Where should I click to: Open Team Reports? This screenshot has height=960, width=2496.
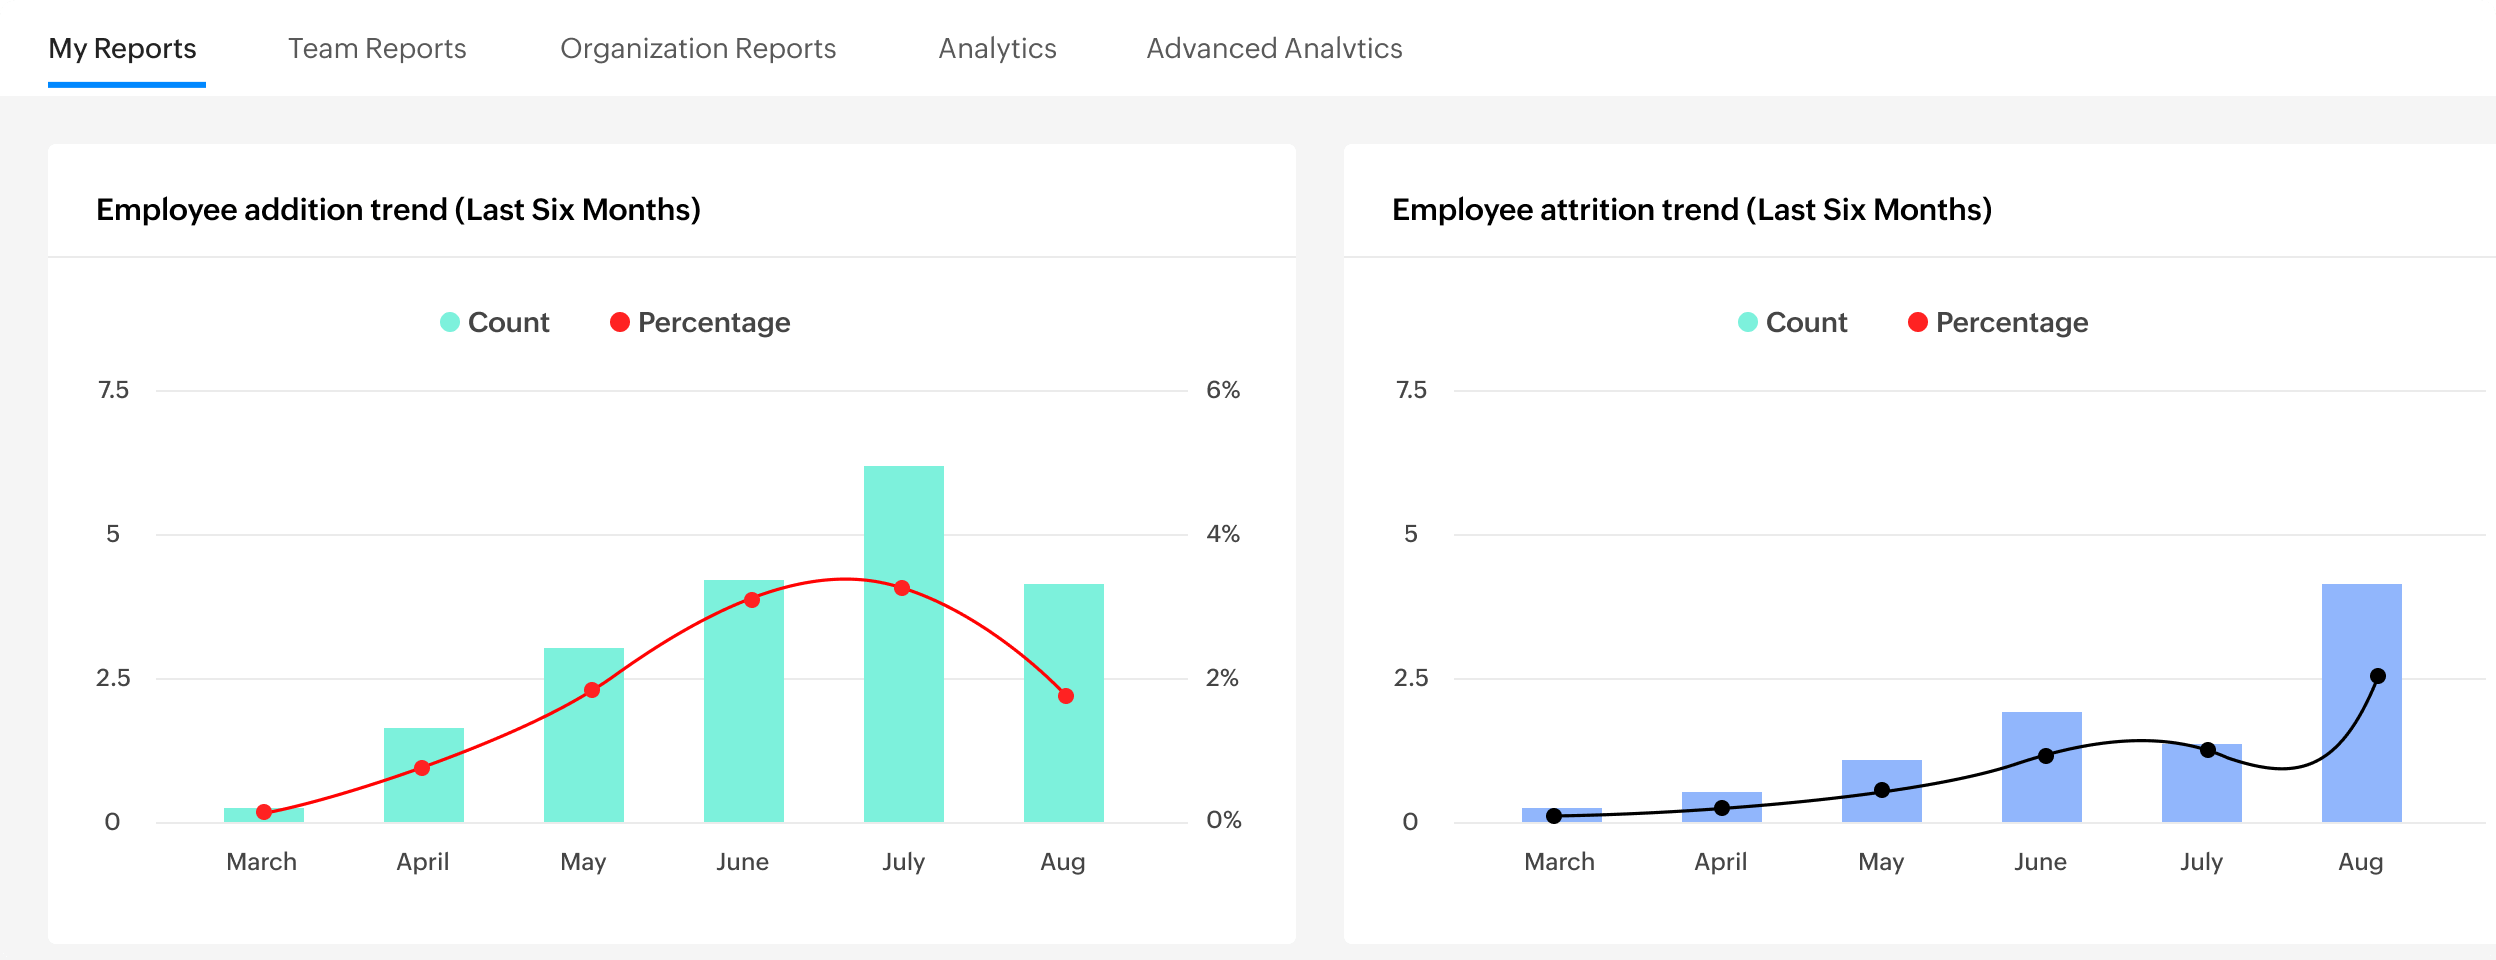click(x=378, y=48)
